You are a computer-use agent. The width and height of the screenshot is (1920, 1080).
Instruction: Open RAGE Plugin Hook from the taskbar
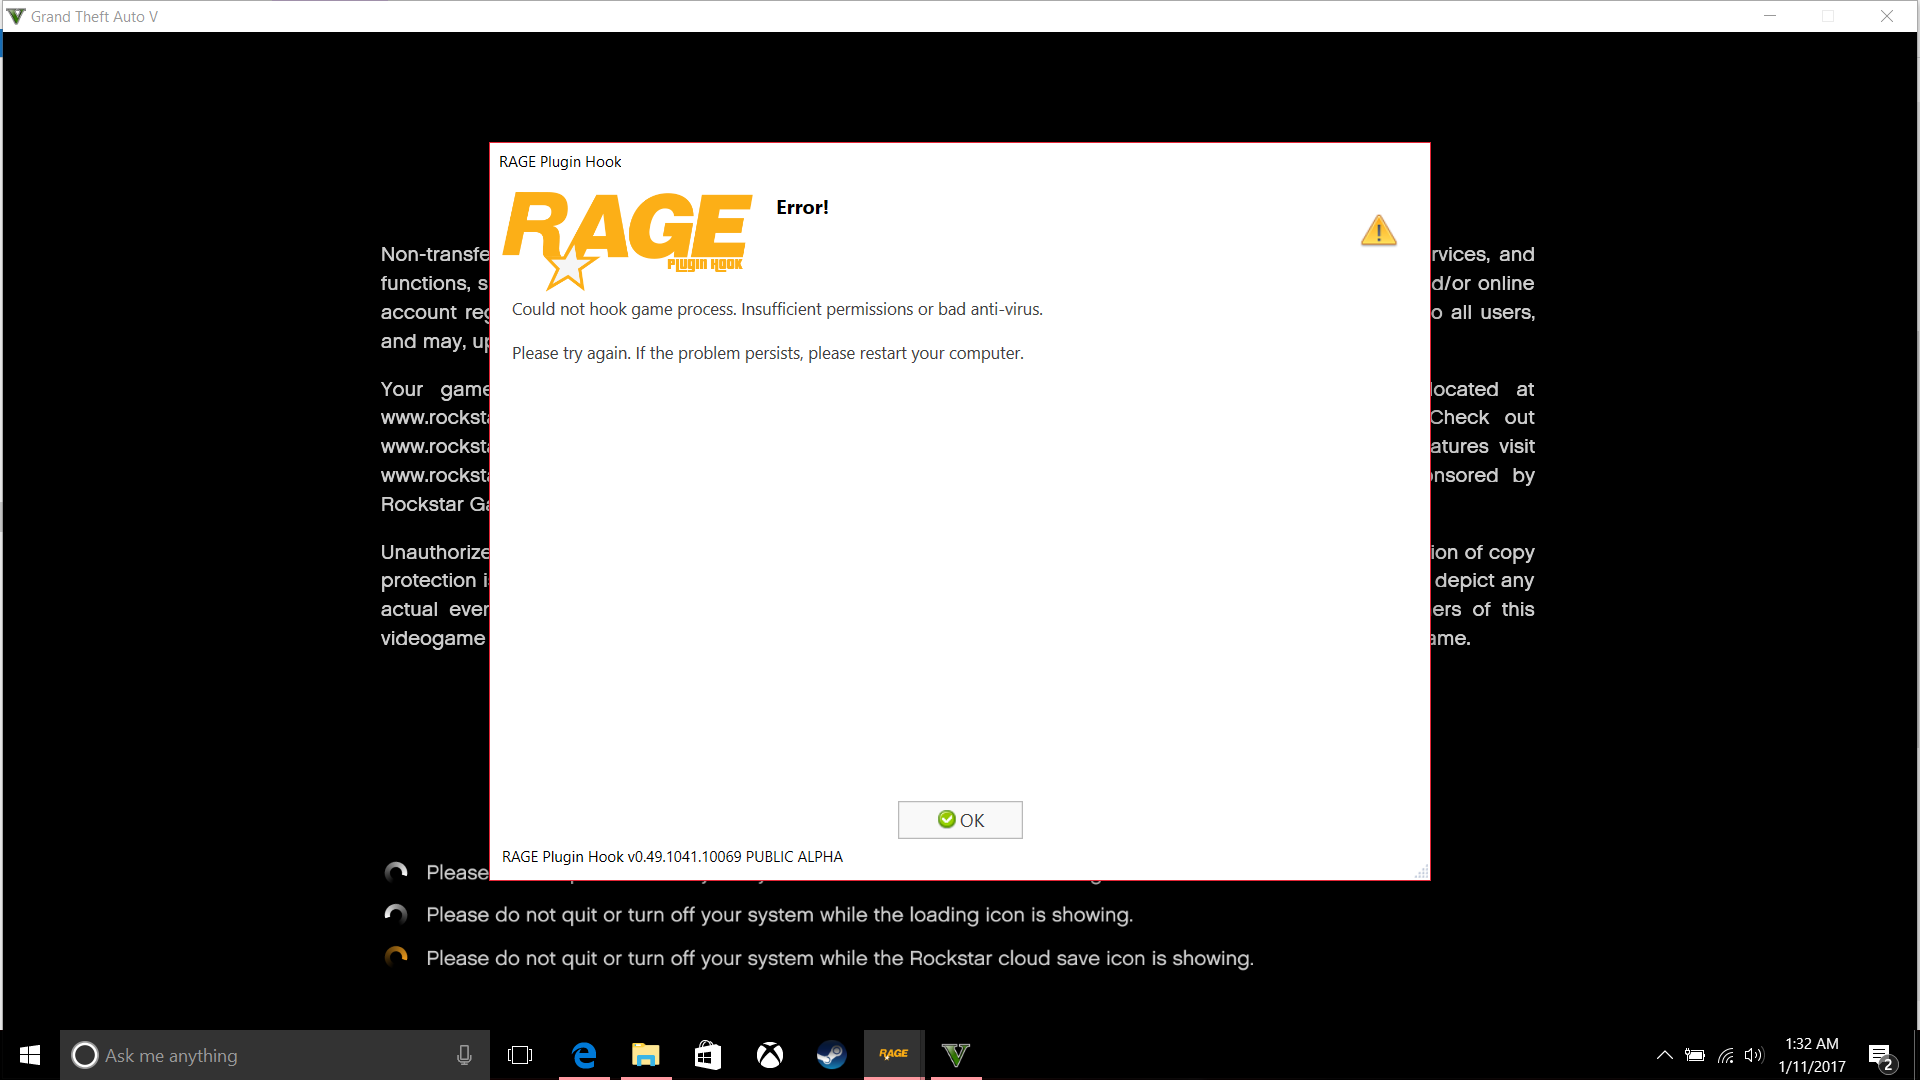894,1054
